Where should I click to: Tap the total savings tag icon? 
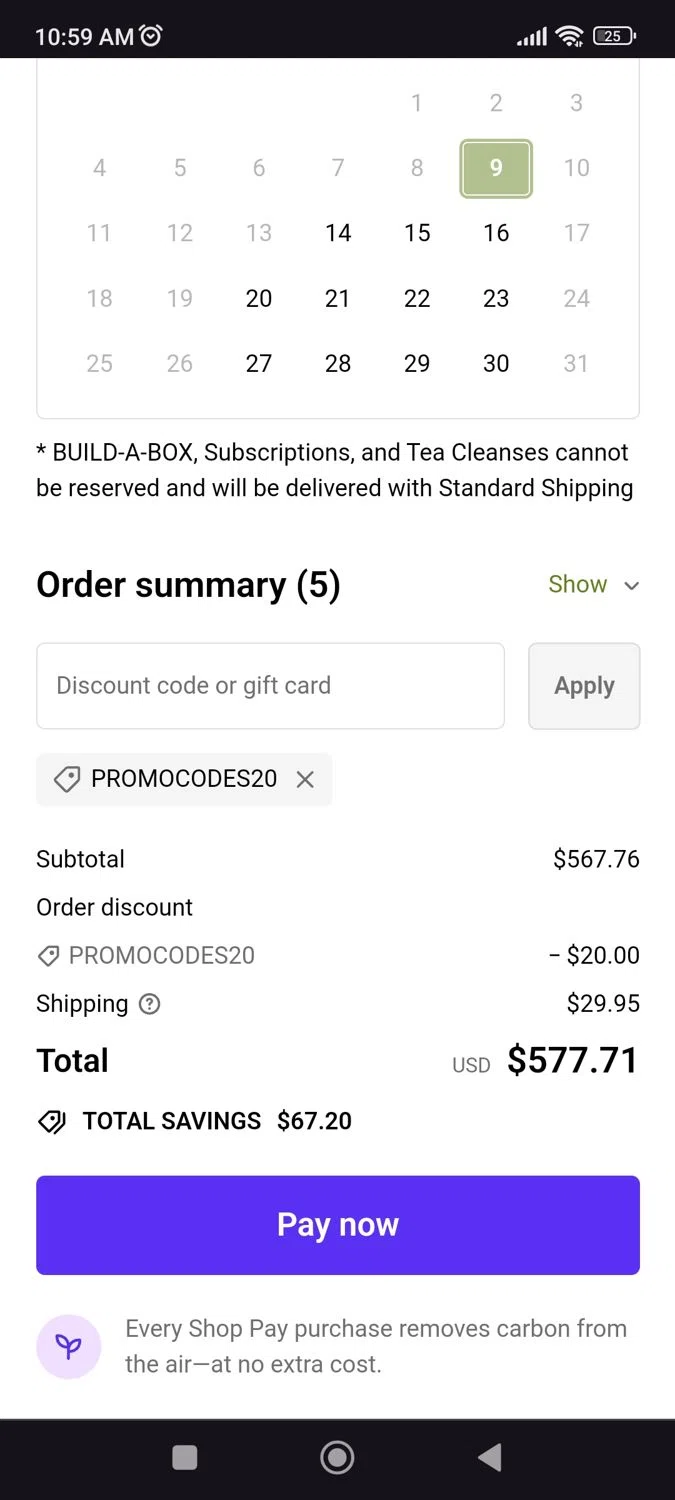[52, 1122]
